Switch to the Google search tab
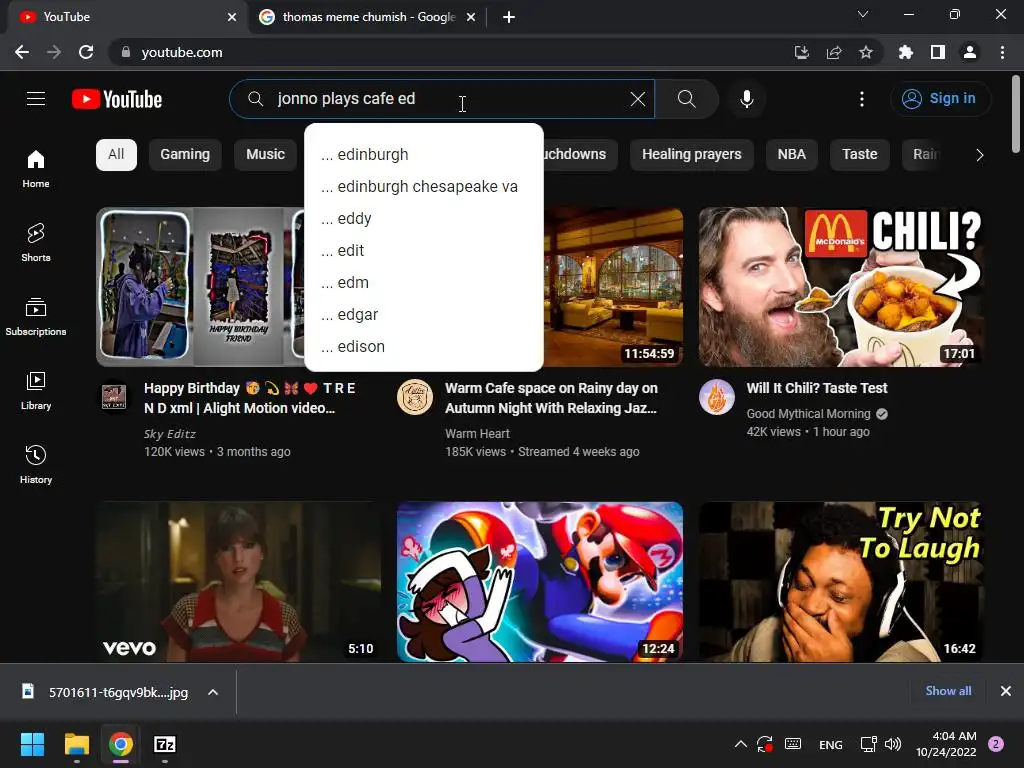This screenshot has width=1024, height=768. point(368,17)
